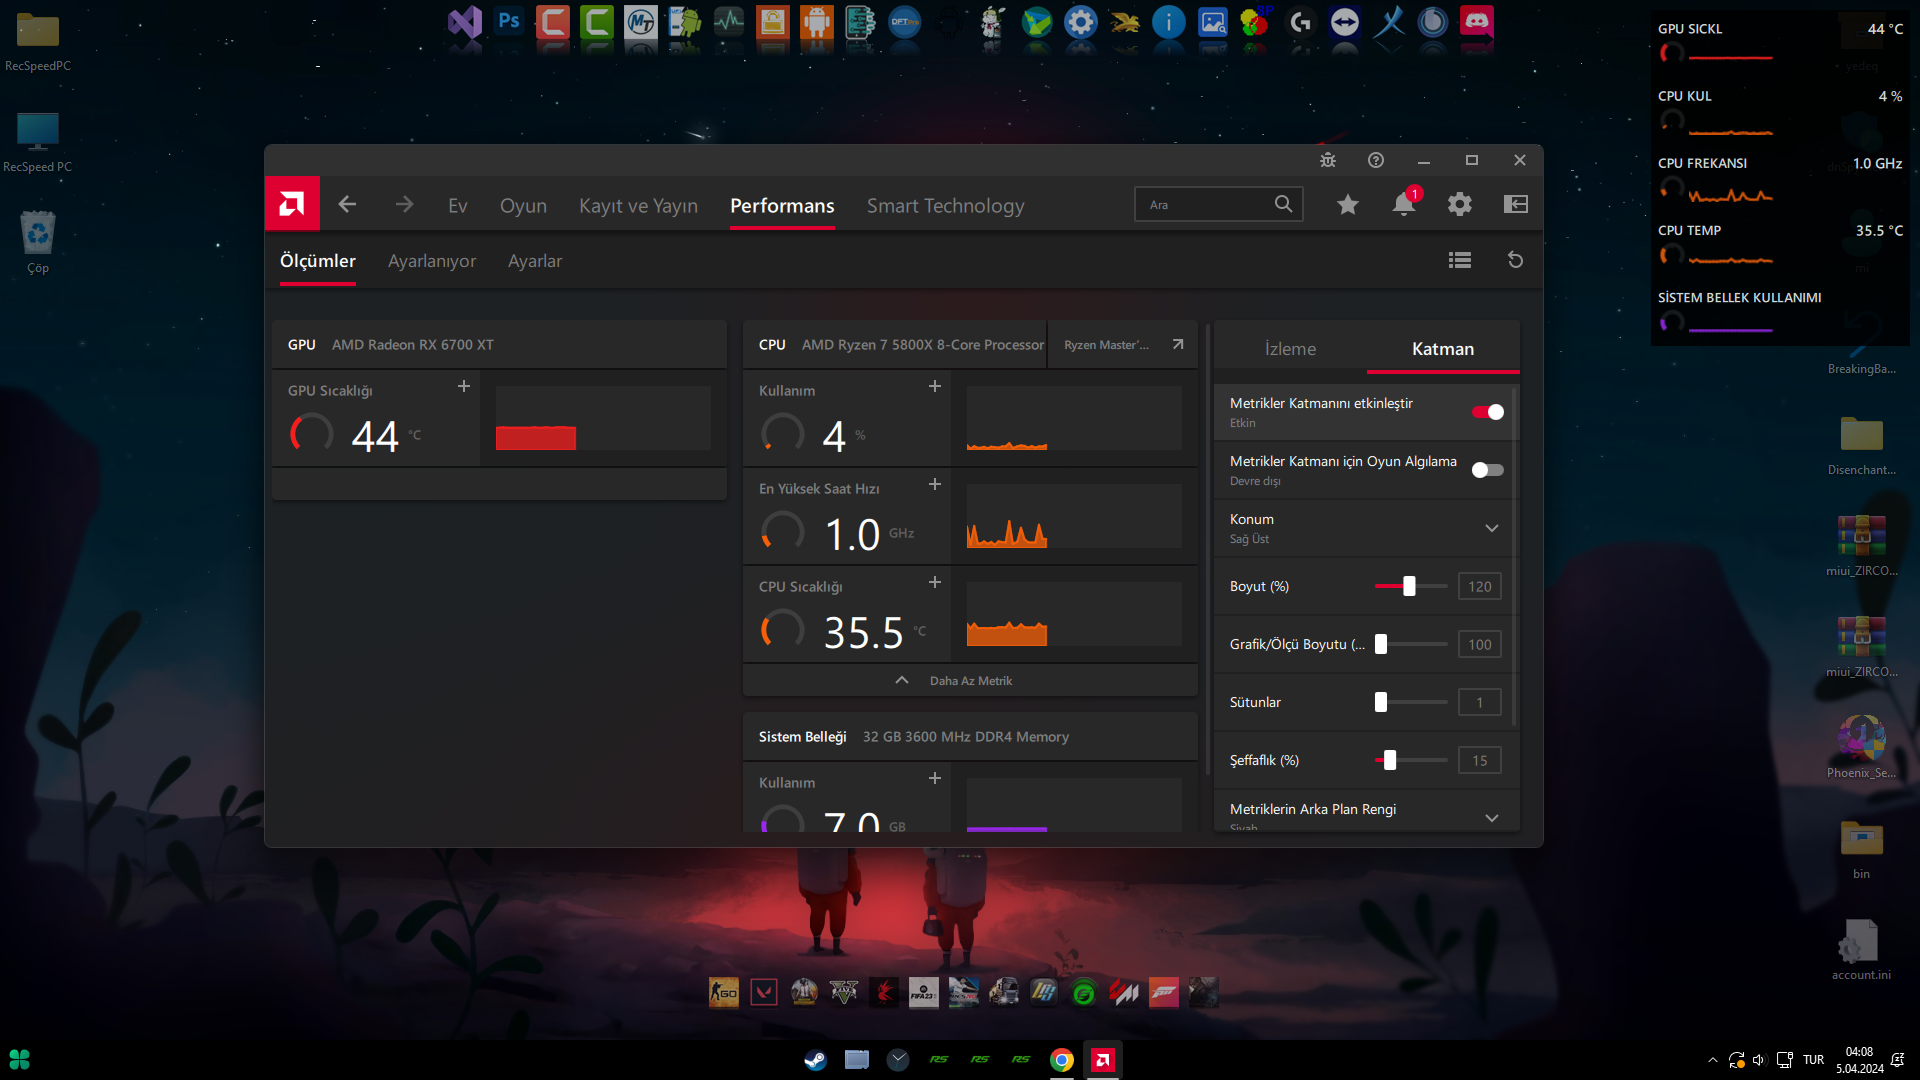Select account.ini desktop file

click(x=1861, y=948)
